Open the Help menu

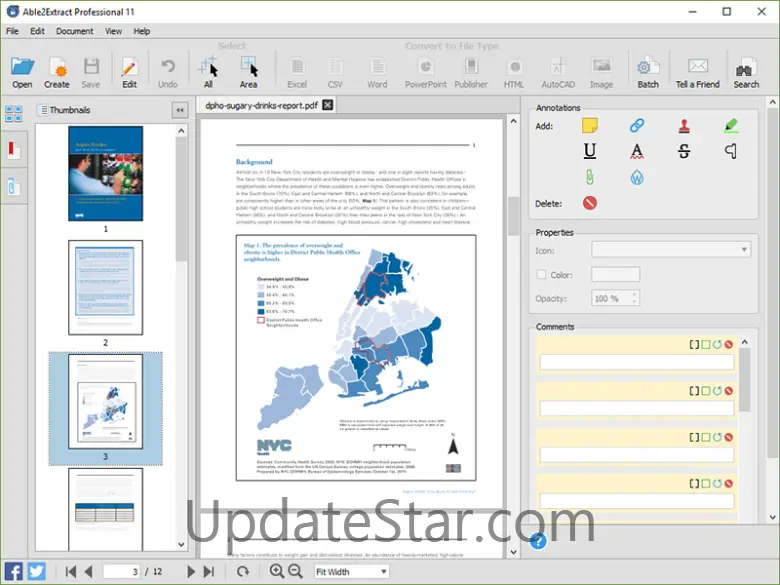(x=142, y=31)
